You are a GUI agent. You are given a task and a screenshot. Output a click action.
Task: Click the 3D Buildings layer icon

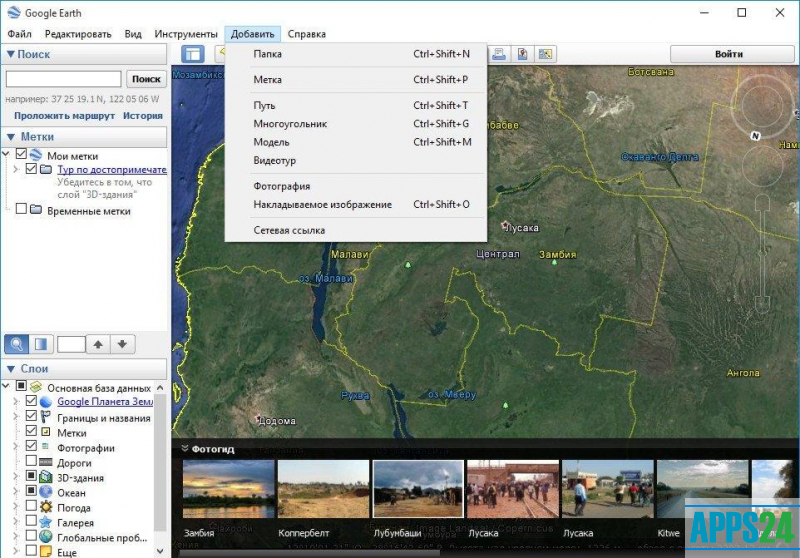click(46, 477)
